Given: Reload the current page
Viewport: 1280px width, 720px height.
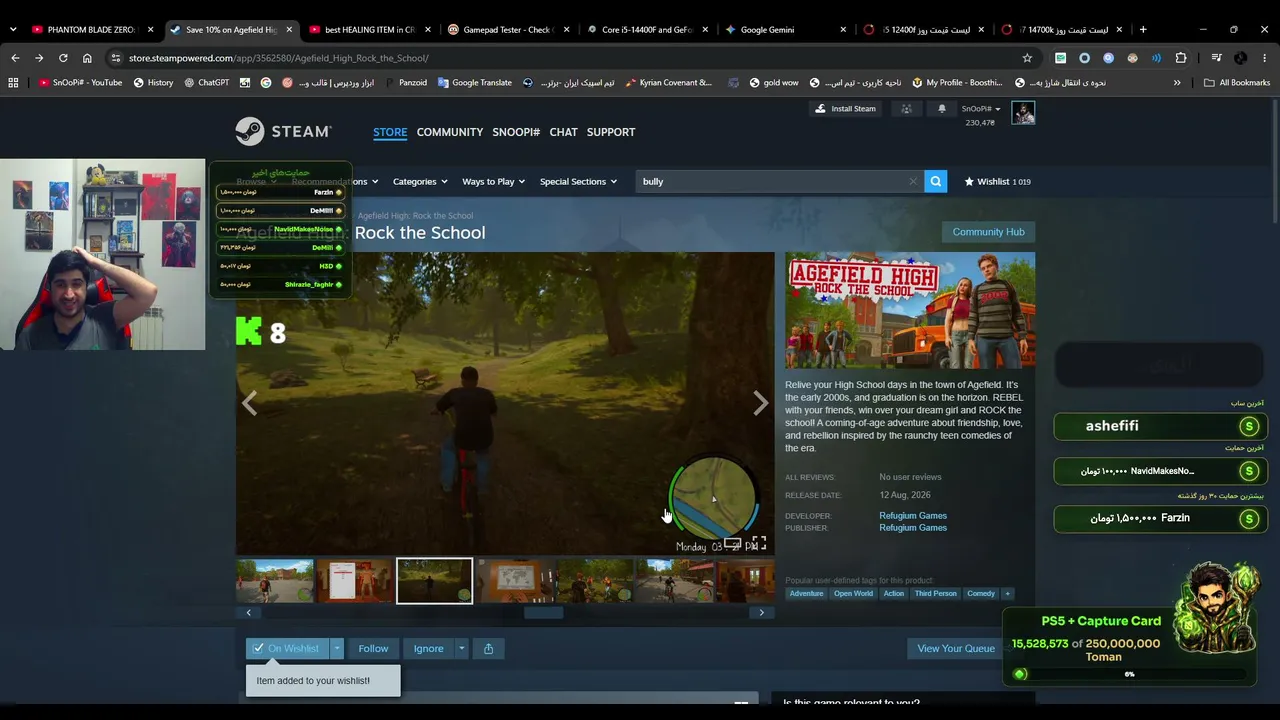Looking at the screenshot, I should point(63,58).
